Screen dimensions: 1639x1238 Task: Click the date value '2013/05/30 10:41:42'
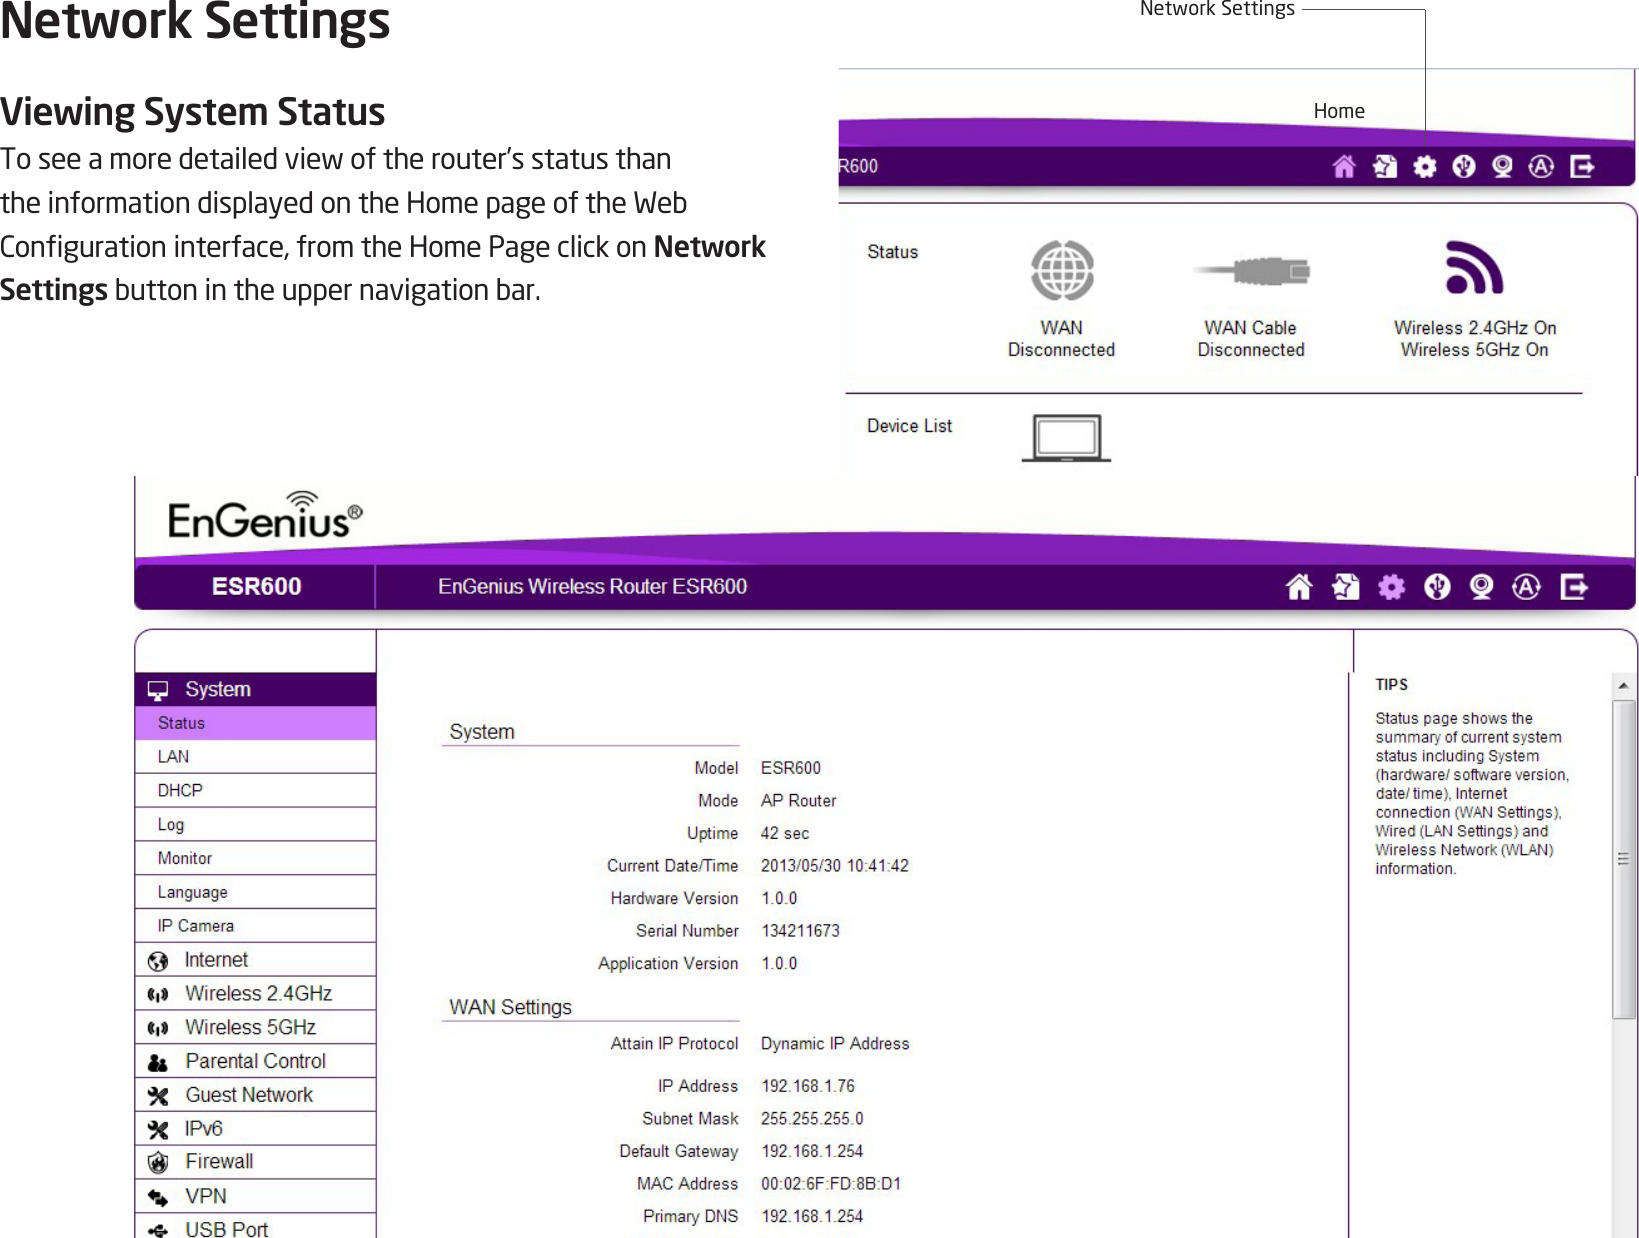[x=834, y=866]
